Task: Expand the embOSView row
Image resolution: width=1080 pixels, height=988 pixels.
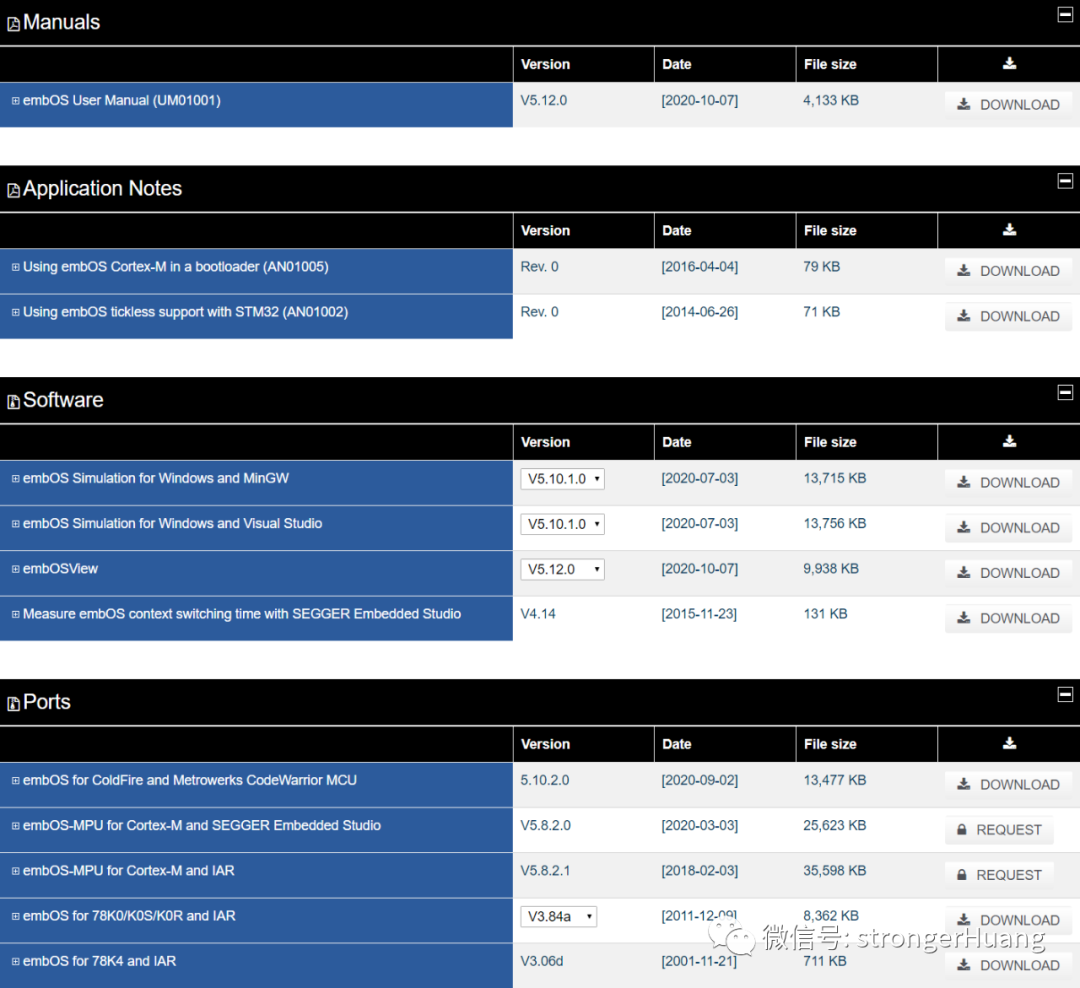Action: [15, 570]
